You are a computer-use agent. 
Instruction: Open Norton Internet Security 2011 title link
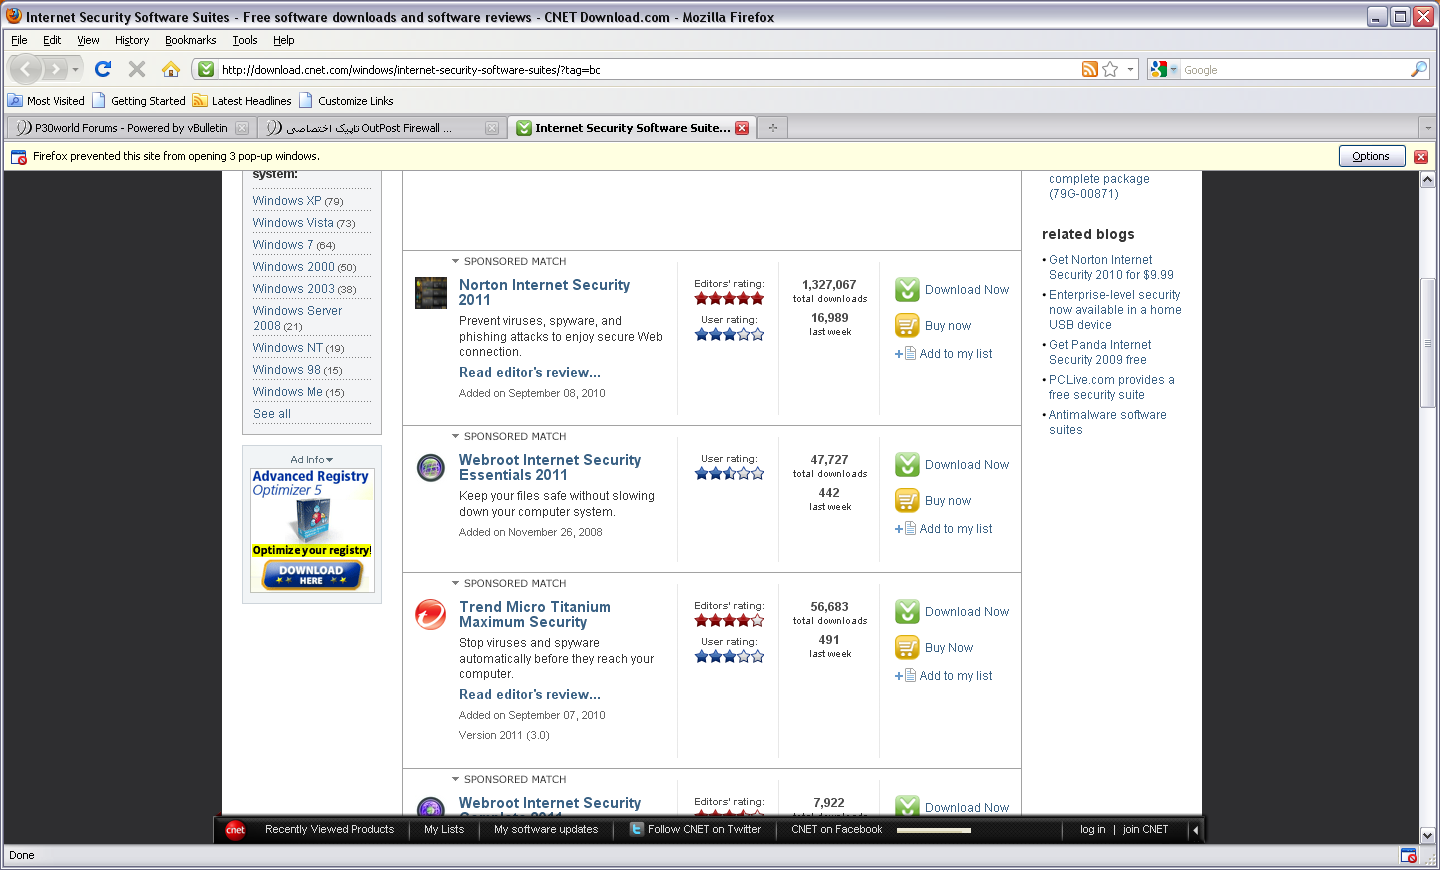click(x=544, y=292)
